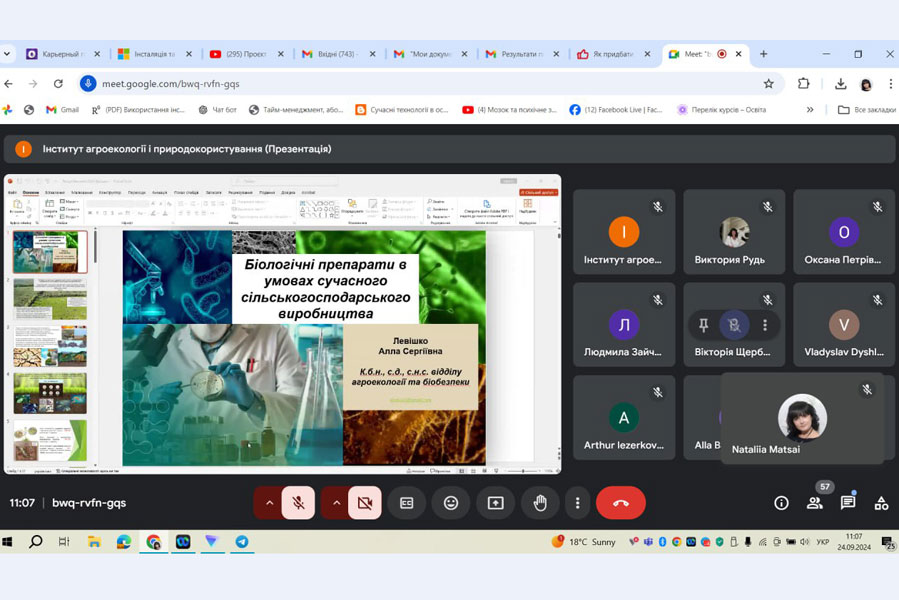The width and height of the screenshot is (899, 600).
Task: Unmute the microphone
Action: point(298,503)
